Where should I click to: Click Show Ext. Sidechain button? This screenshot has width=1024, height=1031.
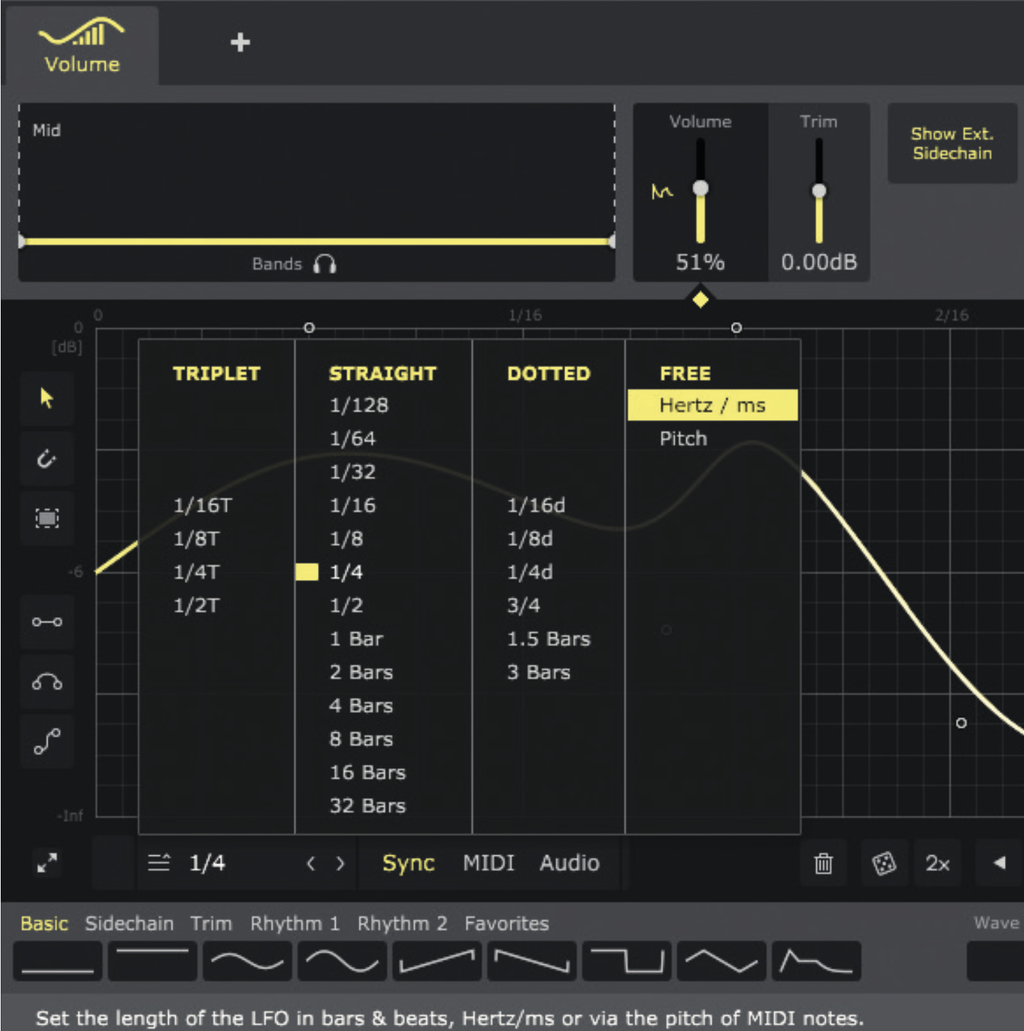(952, 143)
